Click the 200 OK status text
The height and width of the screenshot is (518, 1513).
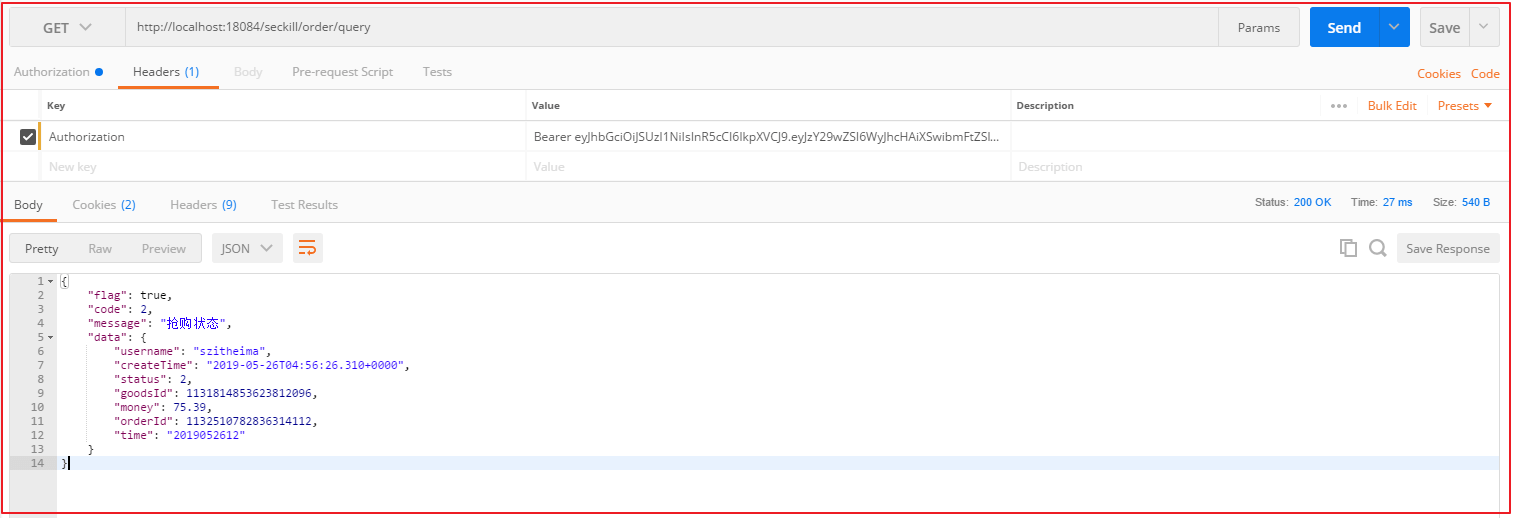pyautogui.click(x=1312, y=202)
